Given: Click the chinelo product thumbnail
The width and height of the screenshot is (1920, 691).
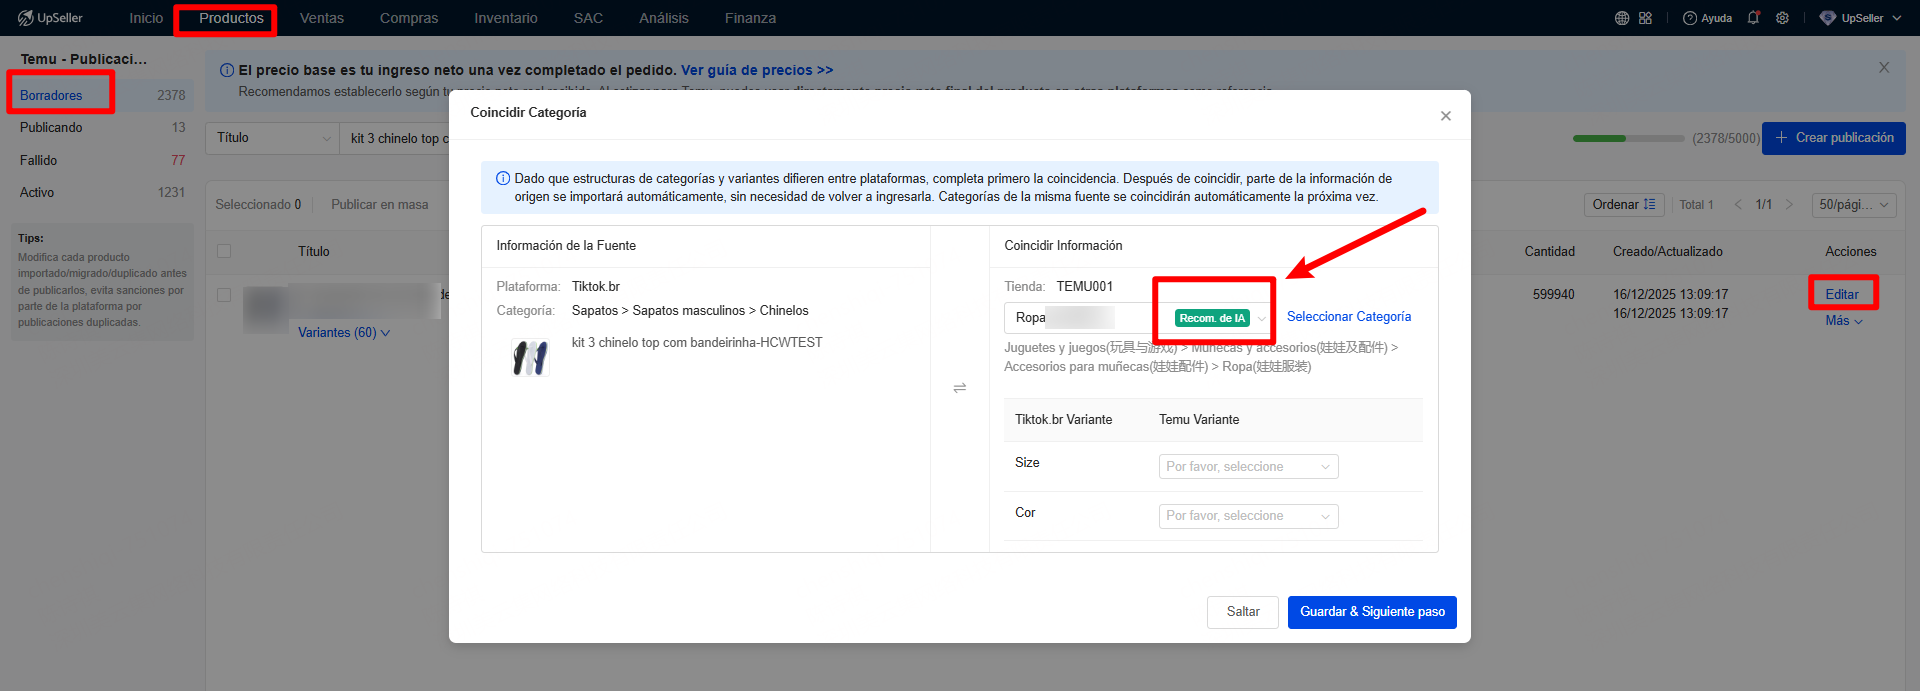Looking at the screenshot, I should [x=530, y=357].
